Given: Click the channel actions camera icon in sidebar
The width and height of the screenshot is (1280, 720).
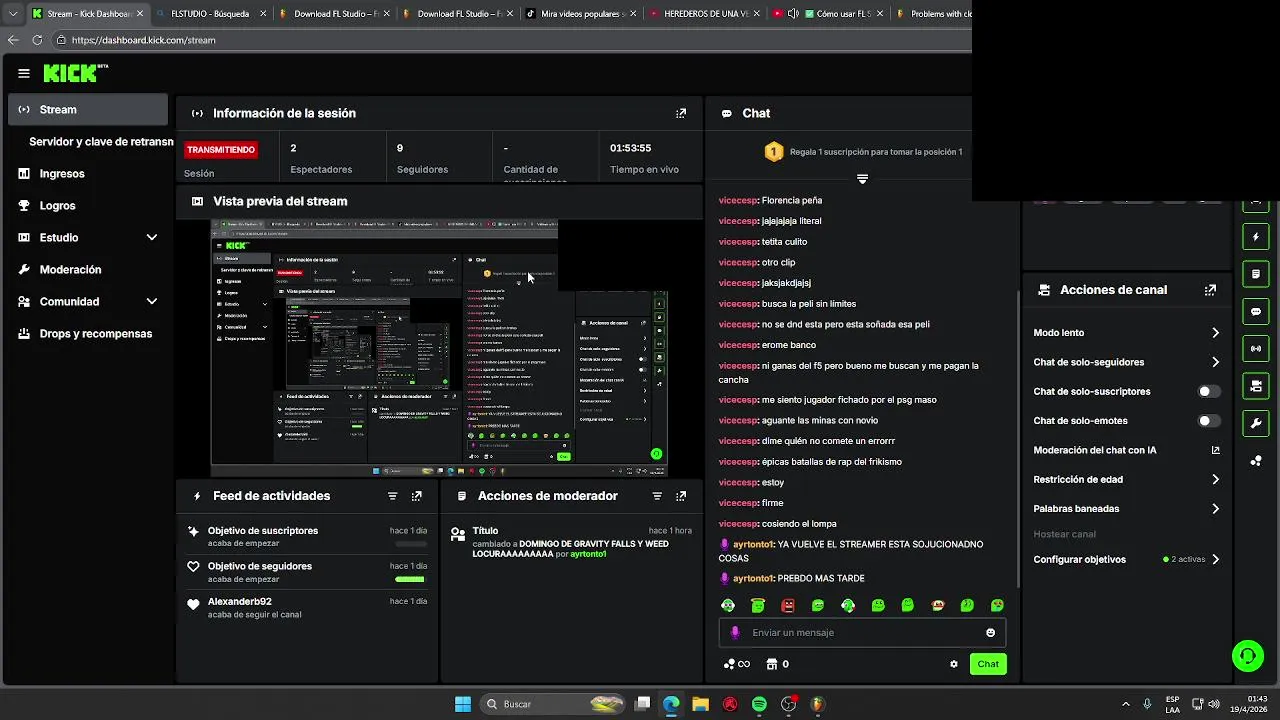Looking at the screenshot, I should 1256,386.
